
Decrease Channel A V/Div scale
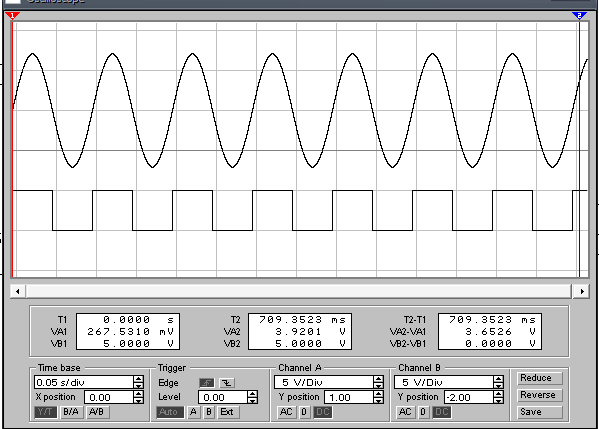coord(378,385)
